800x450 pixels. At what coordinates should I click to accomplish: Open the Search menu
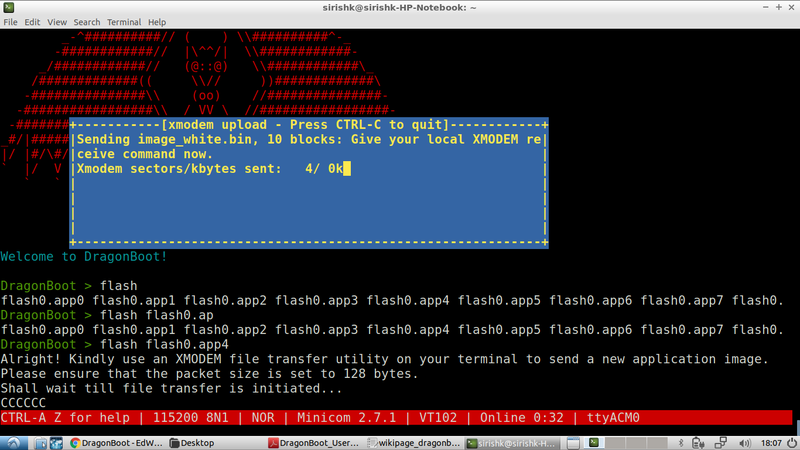(x=87, y=21)
